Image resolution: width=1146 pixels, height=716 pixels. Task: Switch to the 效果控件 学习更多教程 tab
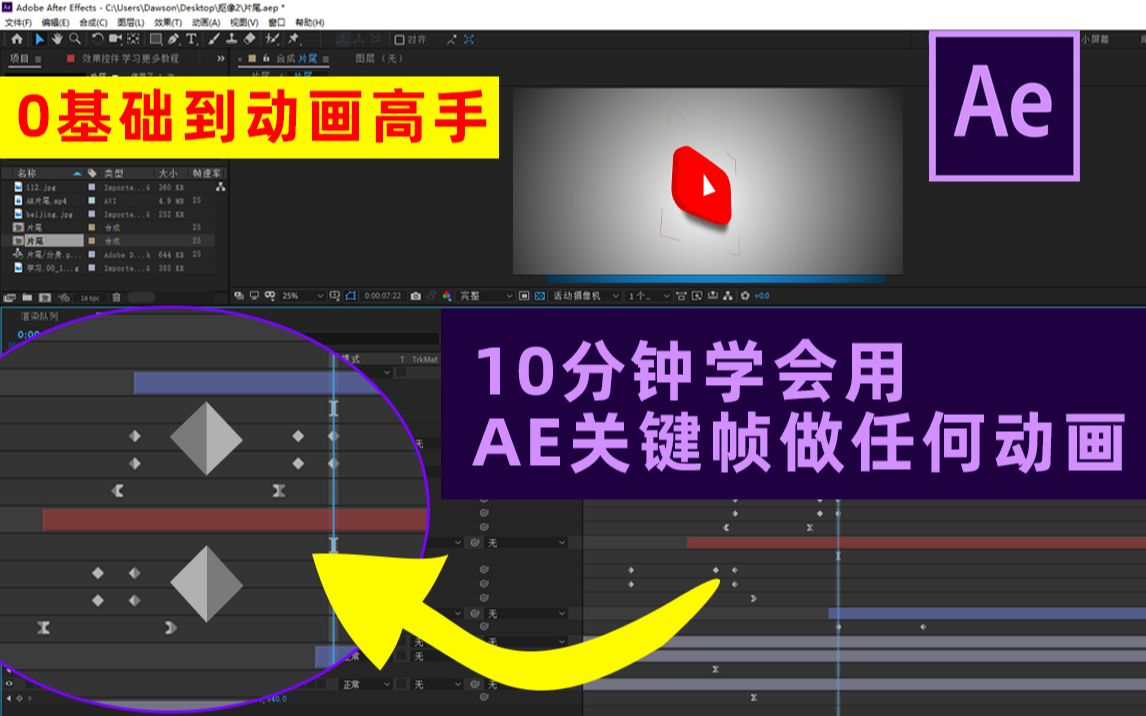tap(130, 58)
